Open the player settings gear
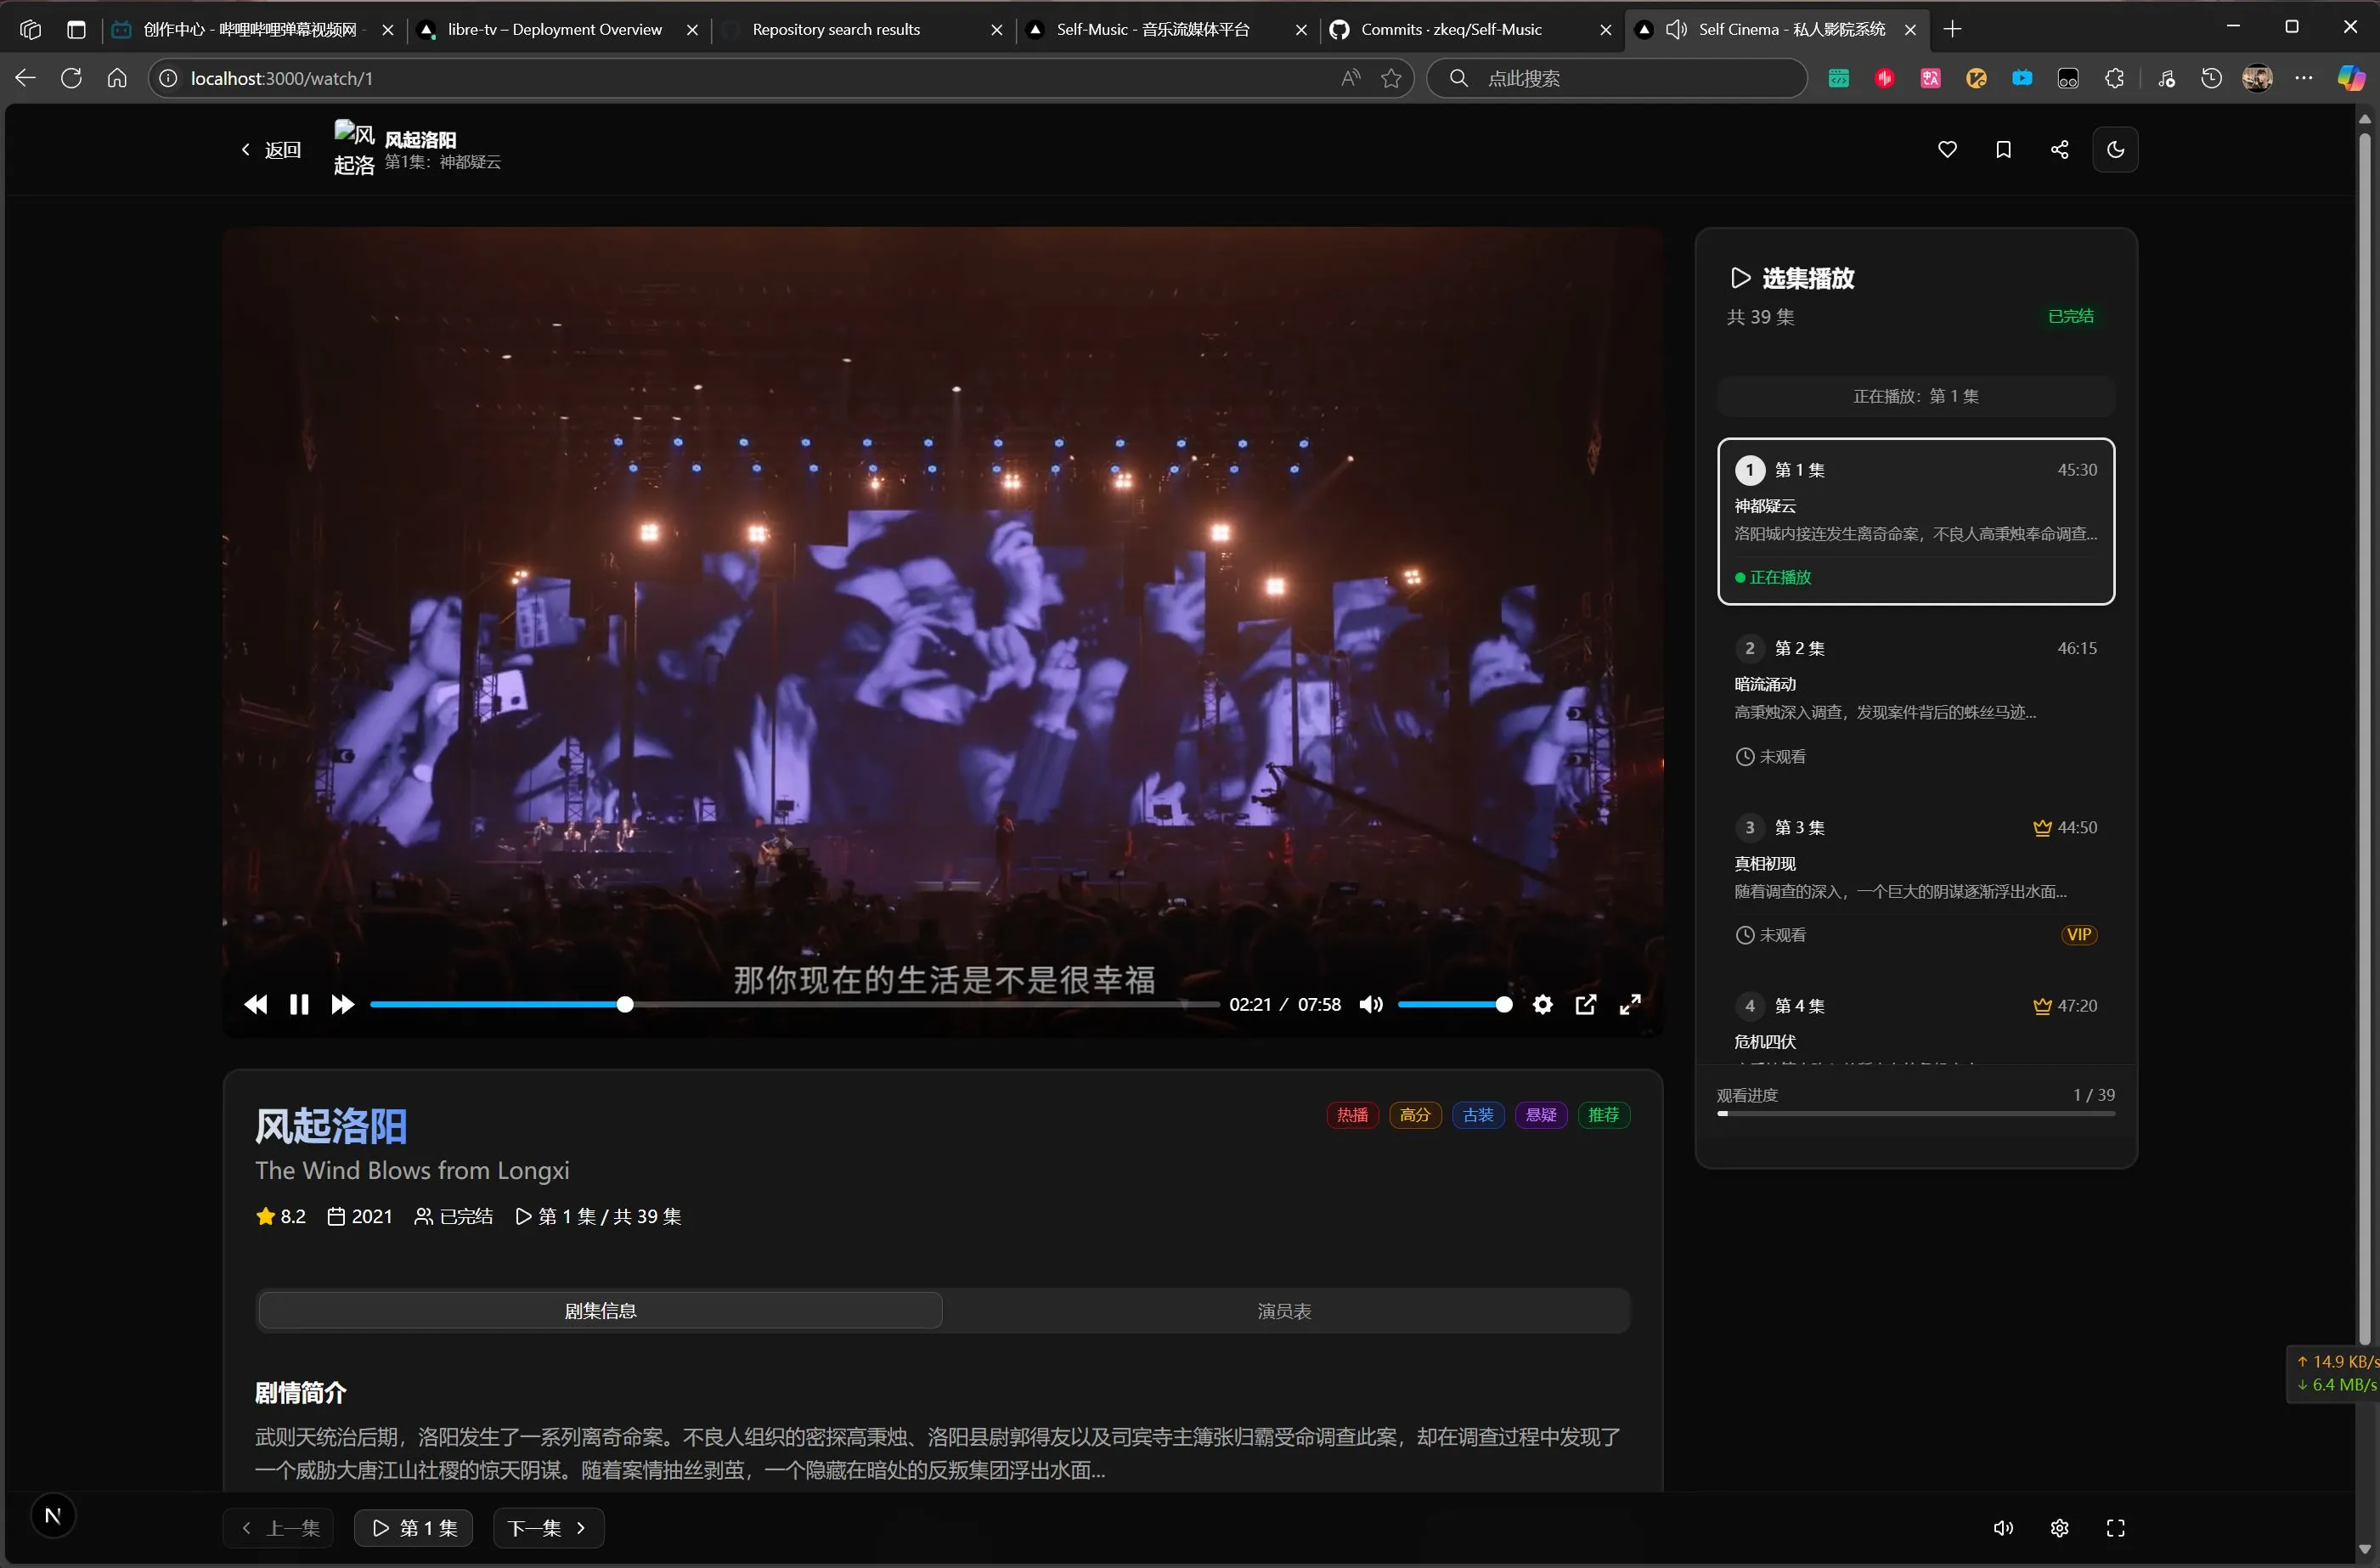The image size is (2380, 1568). point(1542,1004)
